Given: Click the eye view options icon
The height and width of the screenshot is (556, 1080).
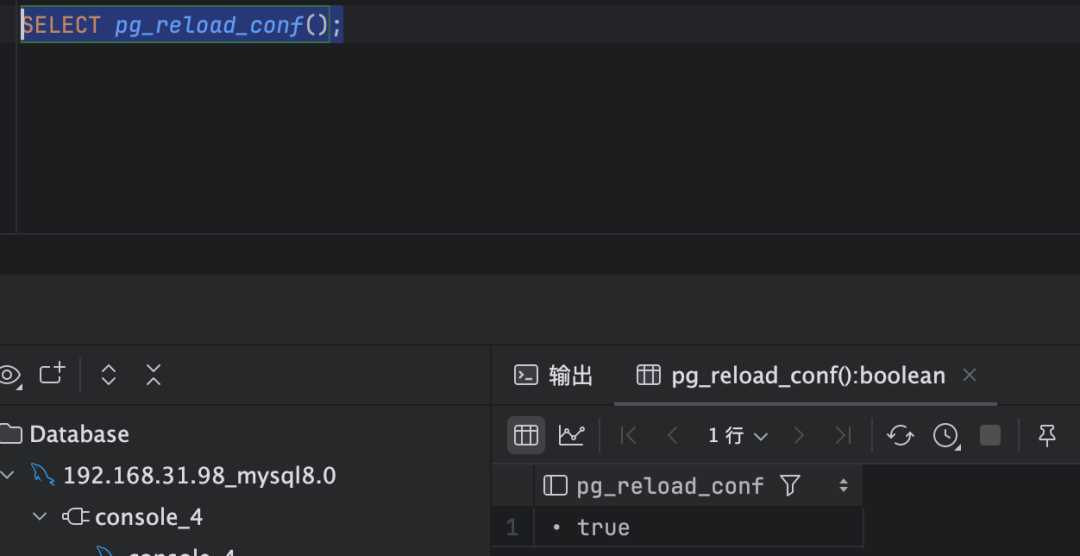Looking at the screenshot, I should tap(10, 375).
